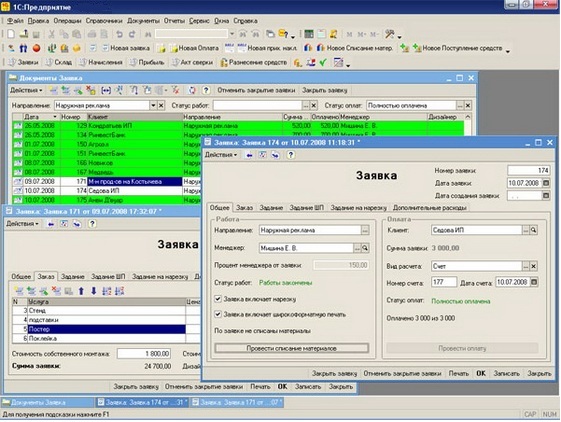Viewport: 561px width, 422px height.
Task: Open selection for Статус работ filter
Action: point(306,105)
